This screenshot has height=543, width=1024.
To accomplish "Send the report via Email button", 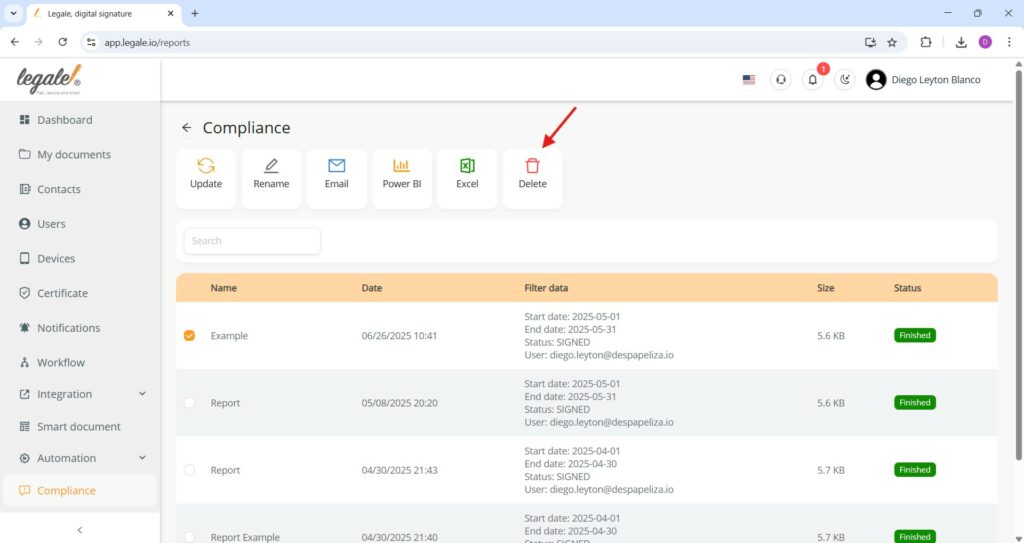I will pyautogui.click(x=336, y=179).
